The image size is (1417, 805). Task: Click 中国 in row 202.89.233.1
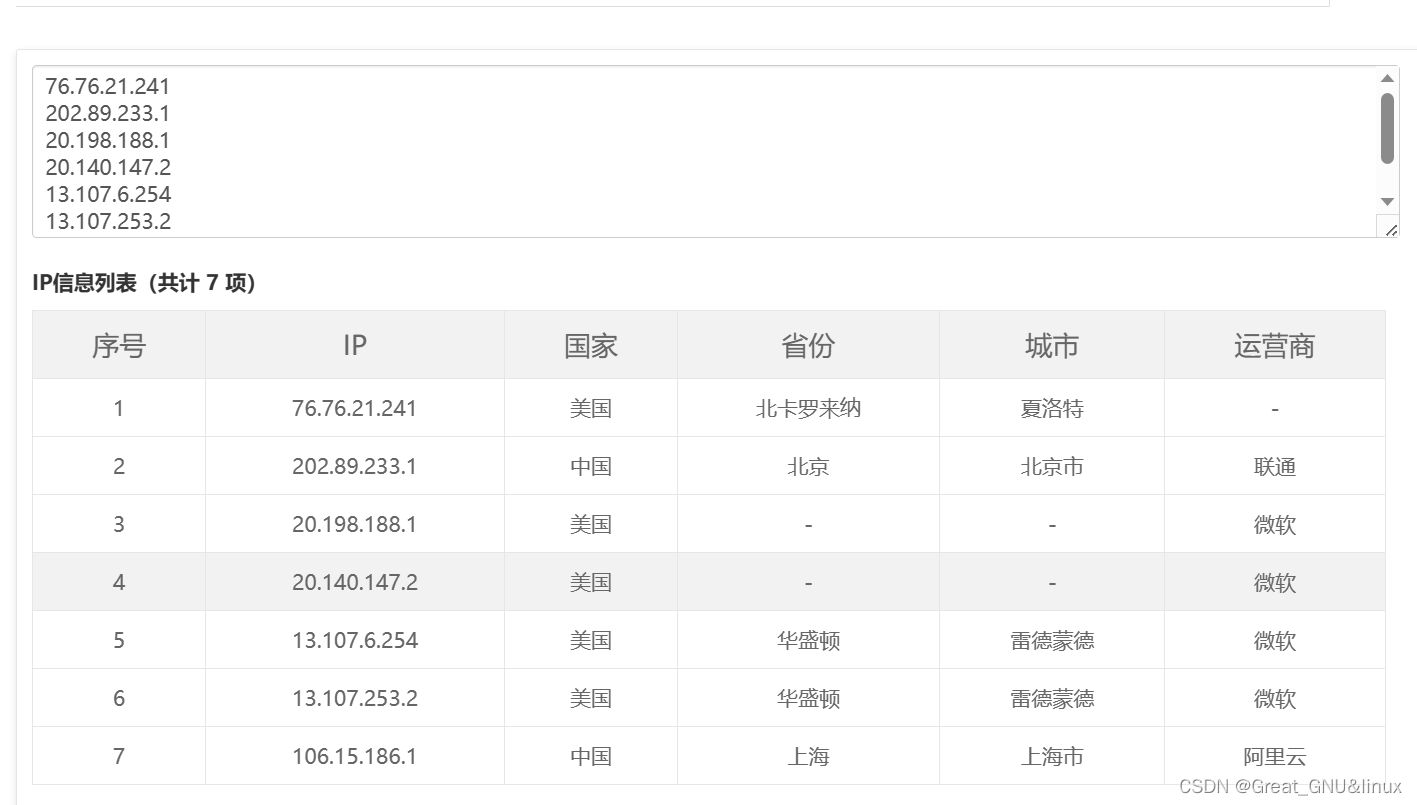coord(591,466)
